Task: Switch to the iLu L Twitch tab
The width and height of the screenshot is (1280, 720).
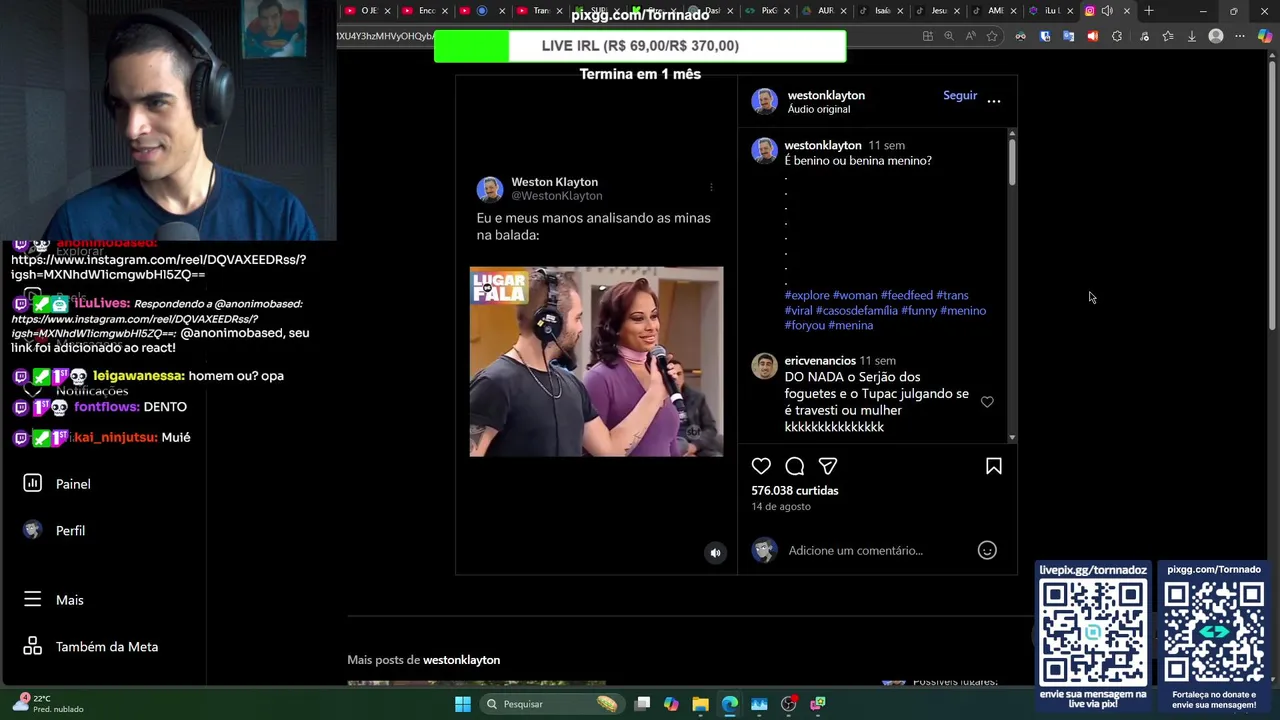Action: coord(1052,11)
